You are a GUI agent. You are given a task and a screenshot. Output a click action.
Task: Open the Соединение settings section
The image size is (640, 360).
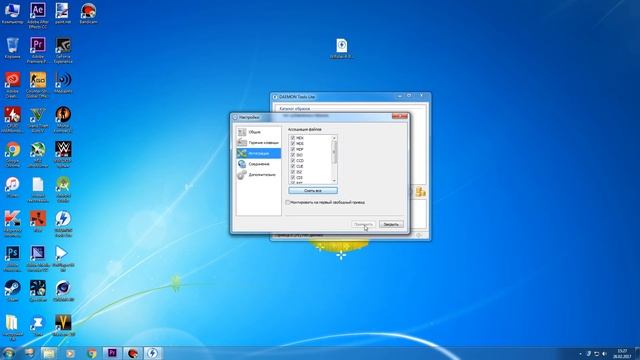tap(258, 164)
